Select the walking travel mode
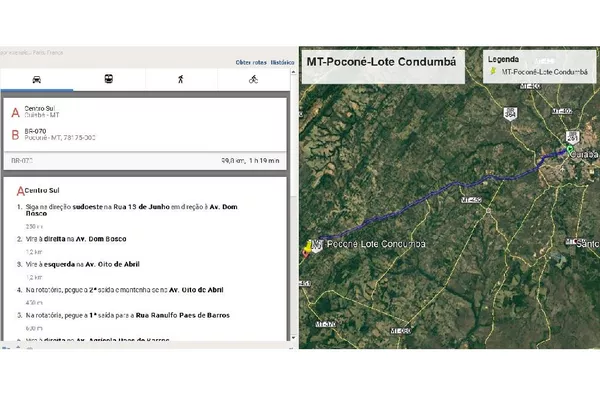This screenshot has width=600, height=396. pyautogui.click(x=181, y=79)
